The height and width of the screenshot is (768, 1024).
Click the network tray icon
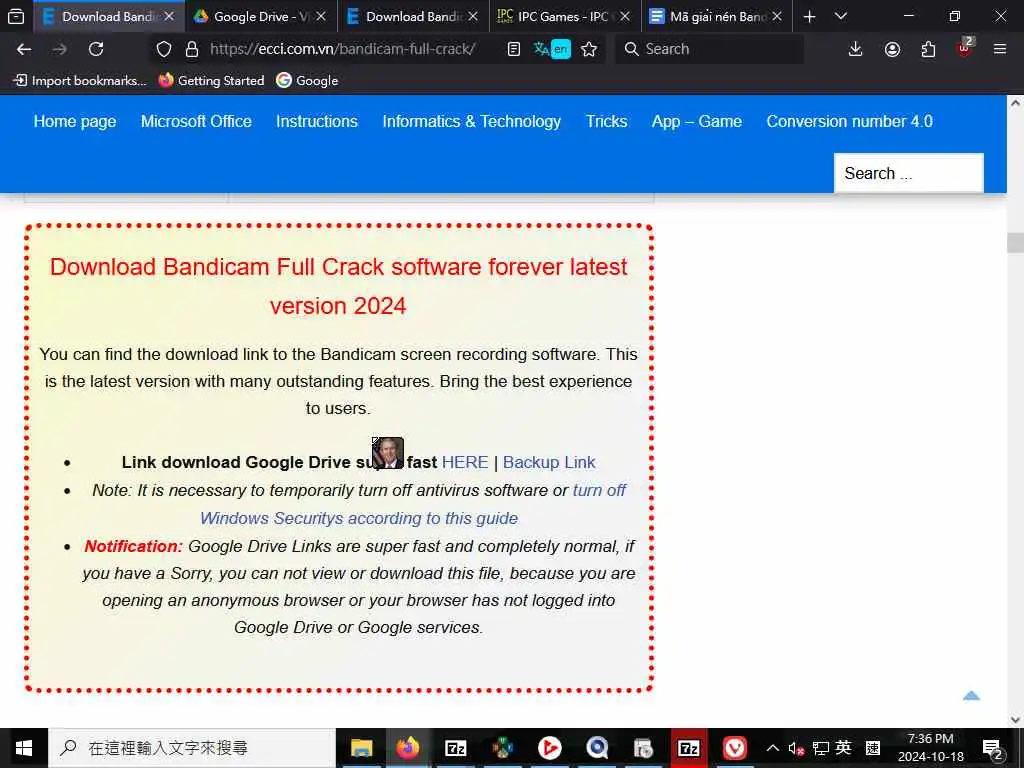[821, 748]
